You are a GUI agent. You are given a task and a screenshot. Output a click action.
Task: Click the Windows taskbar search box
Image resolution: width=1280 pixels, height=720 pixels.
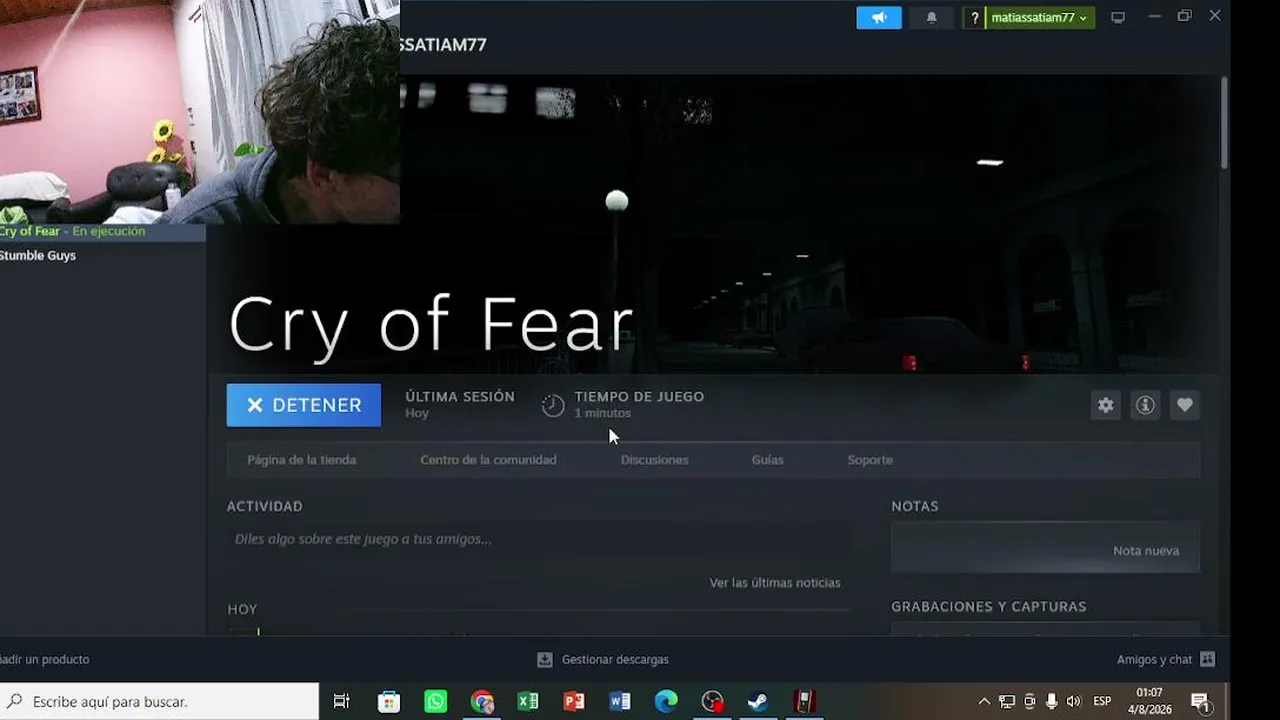pos(160,701)
